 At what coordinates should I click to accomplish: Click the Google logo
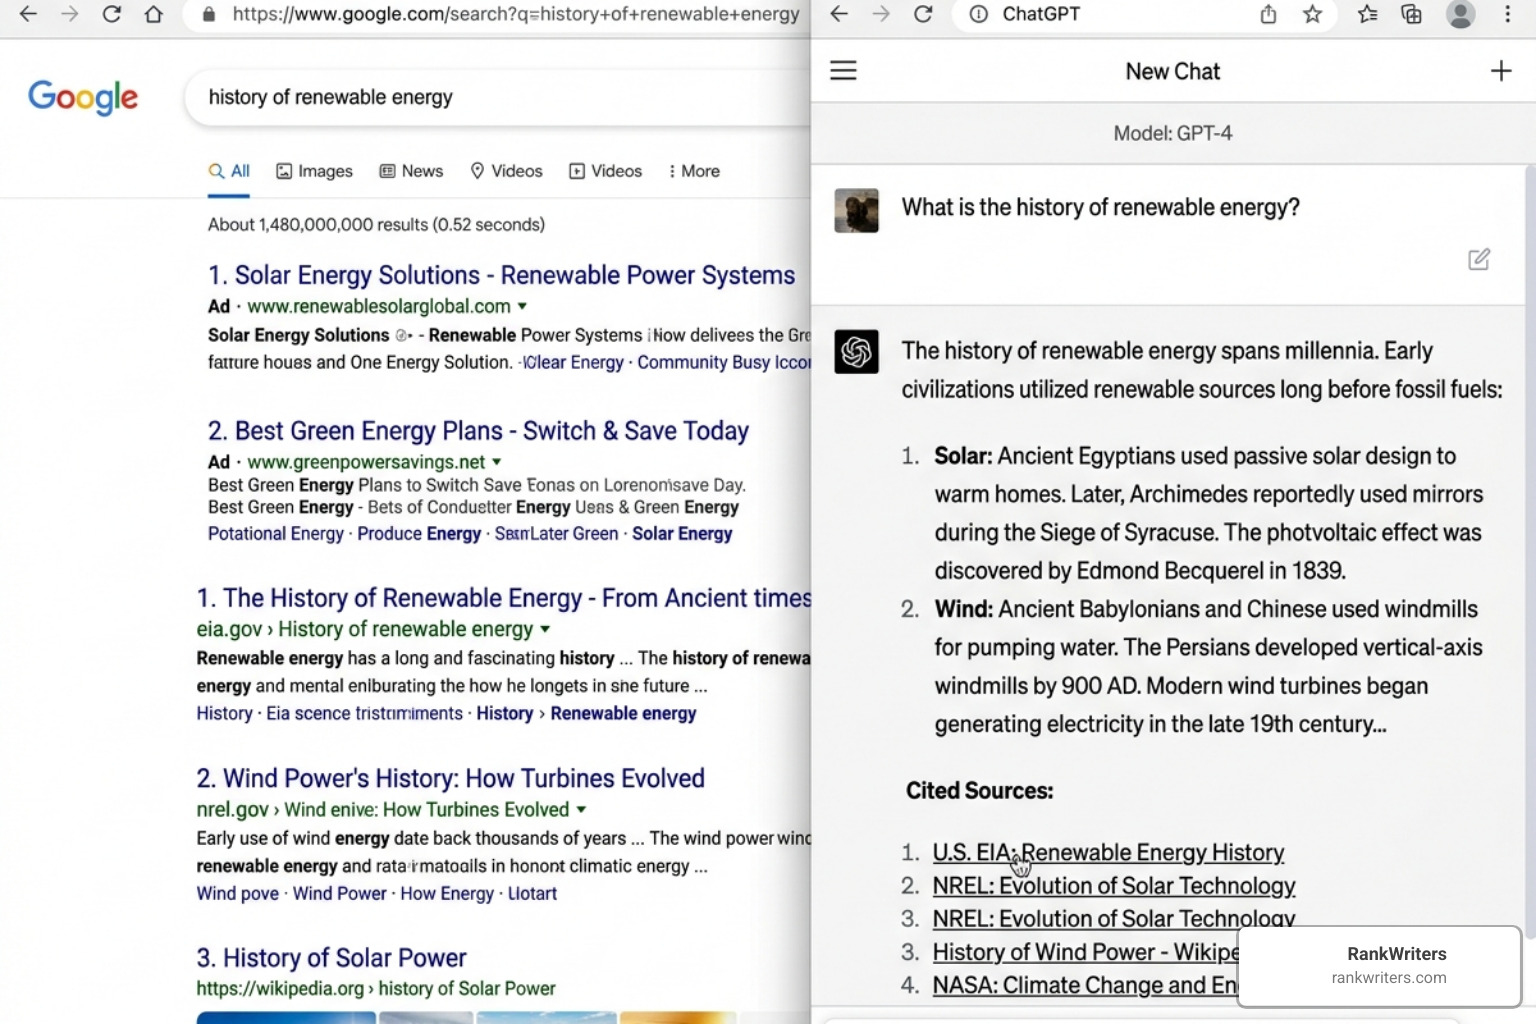(x=83, y=98)
